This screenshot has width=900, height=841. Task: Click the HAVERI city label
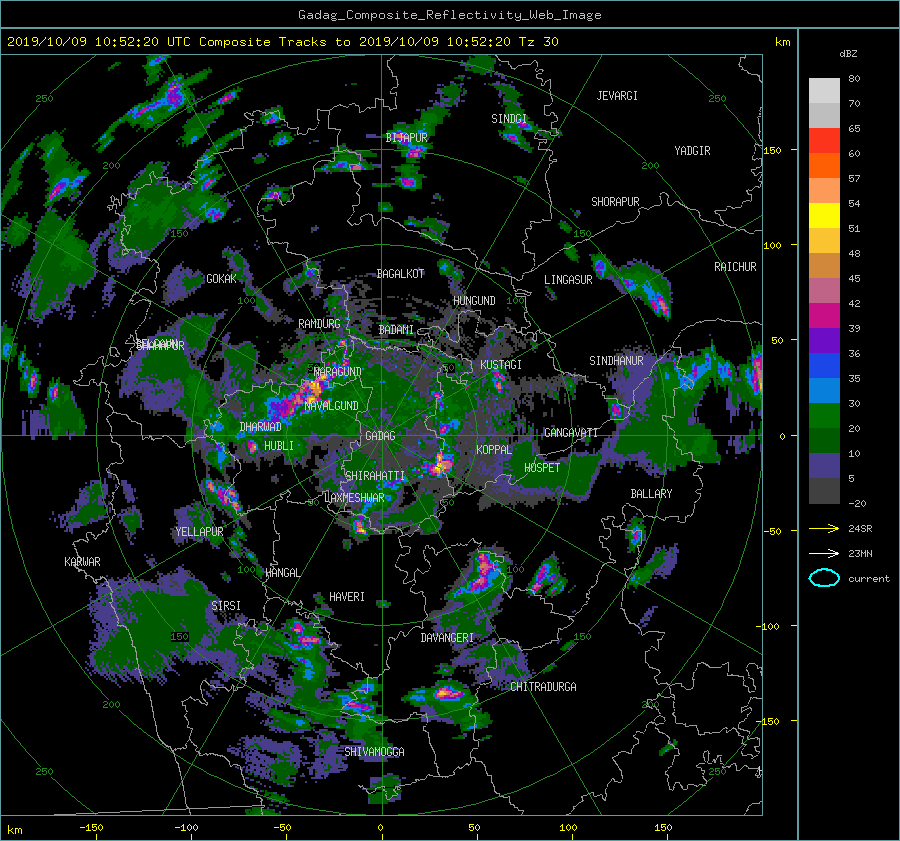[347, 597]
